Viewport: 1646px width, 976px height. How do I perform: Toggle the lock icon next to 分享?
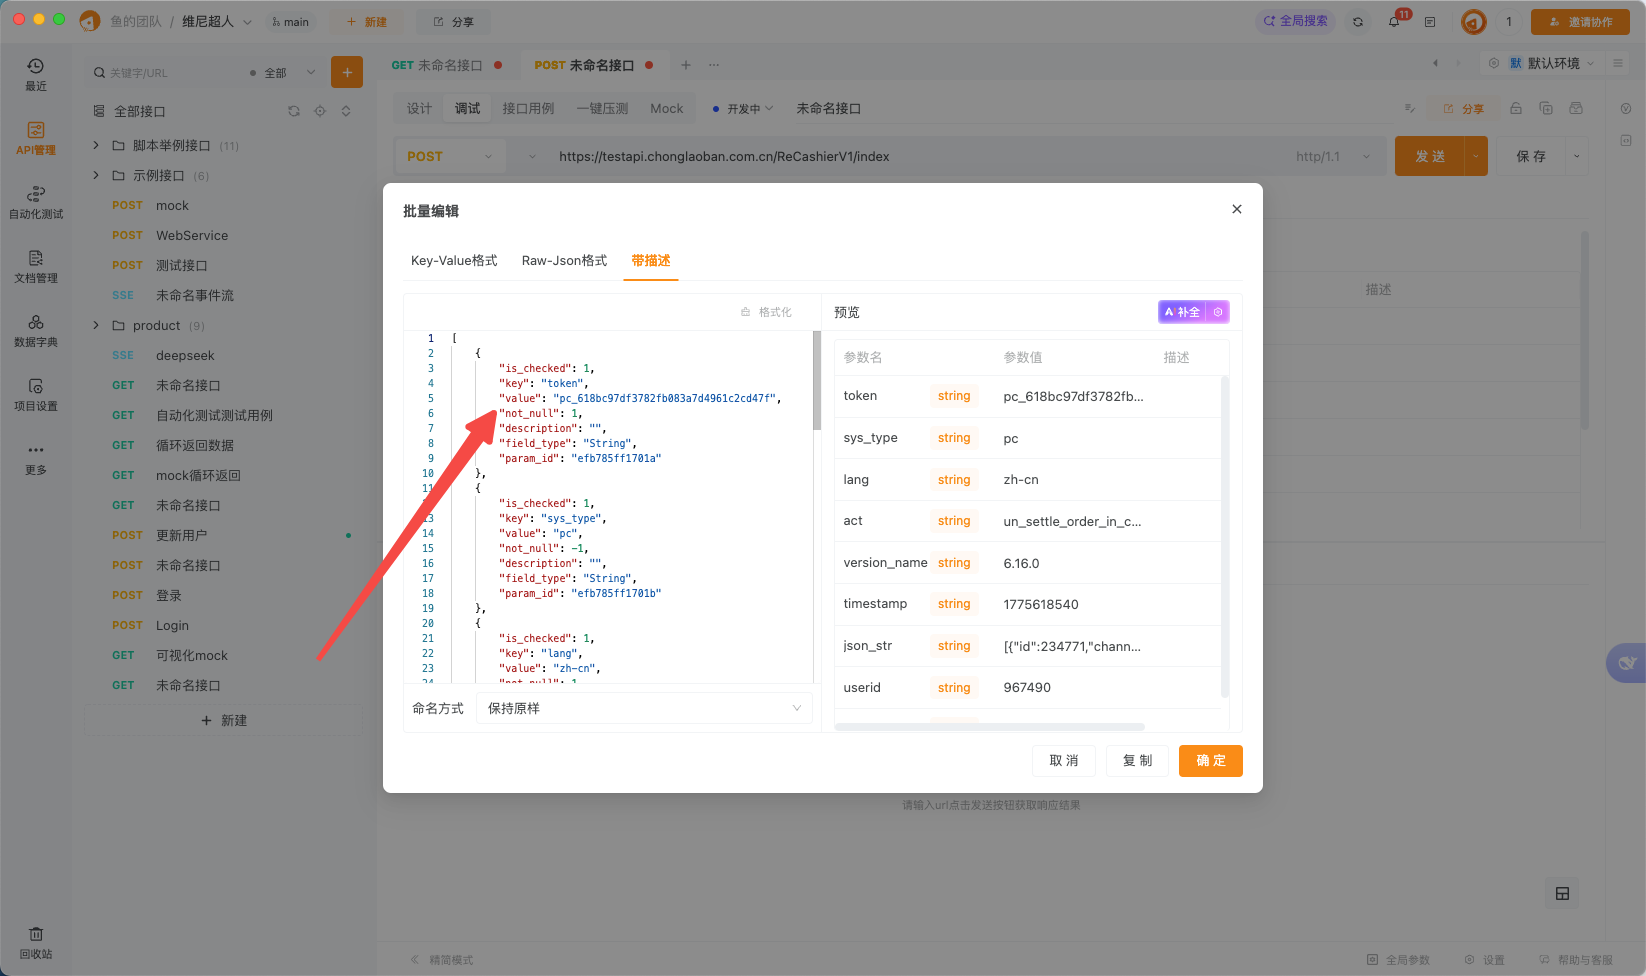click(x=1515, y=108)
